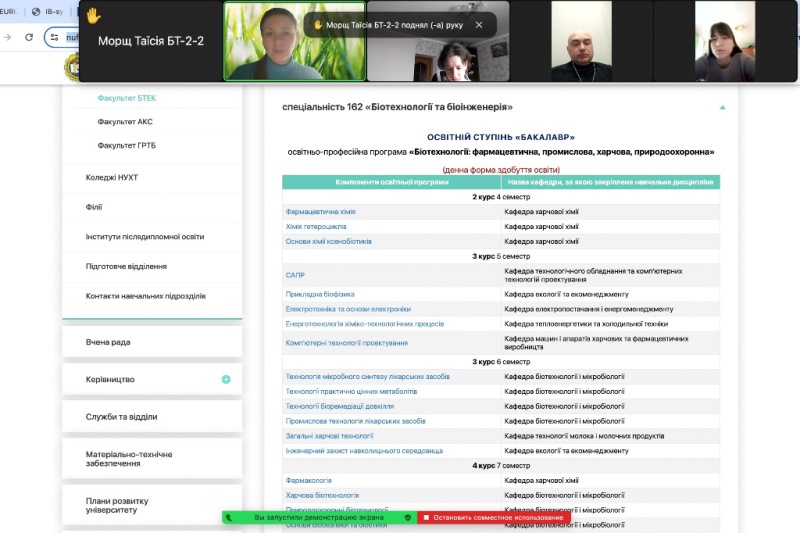Image resolution: width=800 pixels, height=533 pixels.
Task: Open Енерготехнологія хіміко-технологічних процесів link
Action: [x=365, y=324]
